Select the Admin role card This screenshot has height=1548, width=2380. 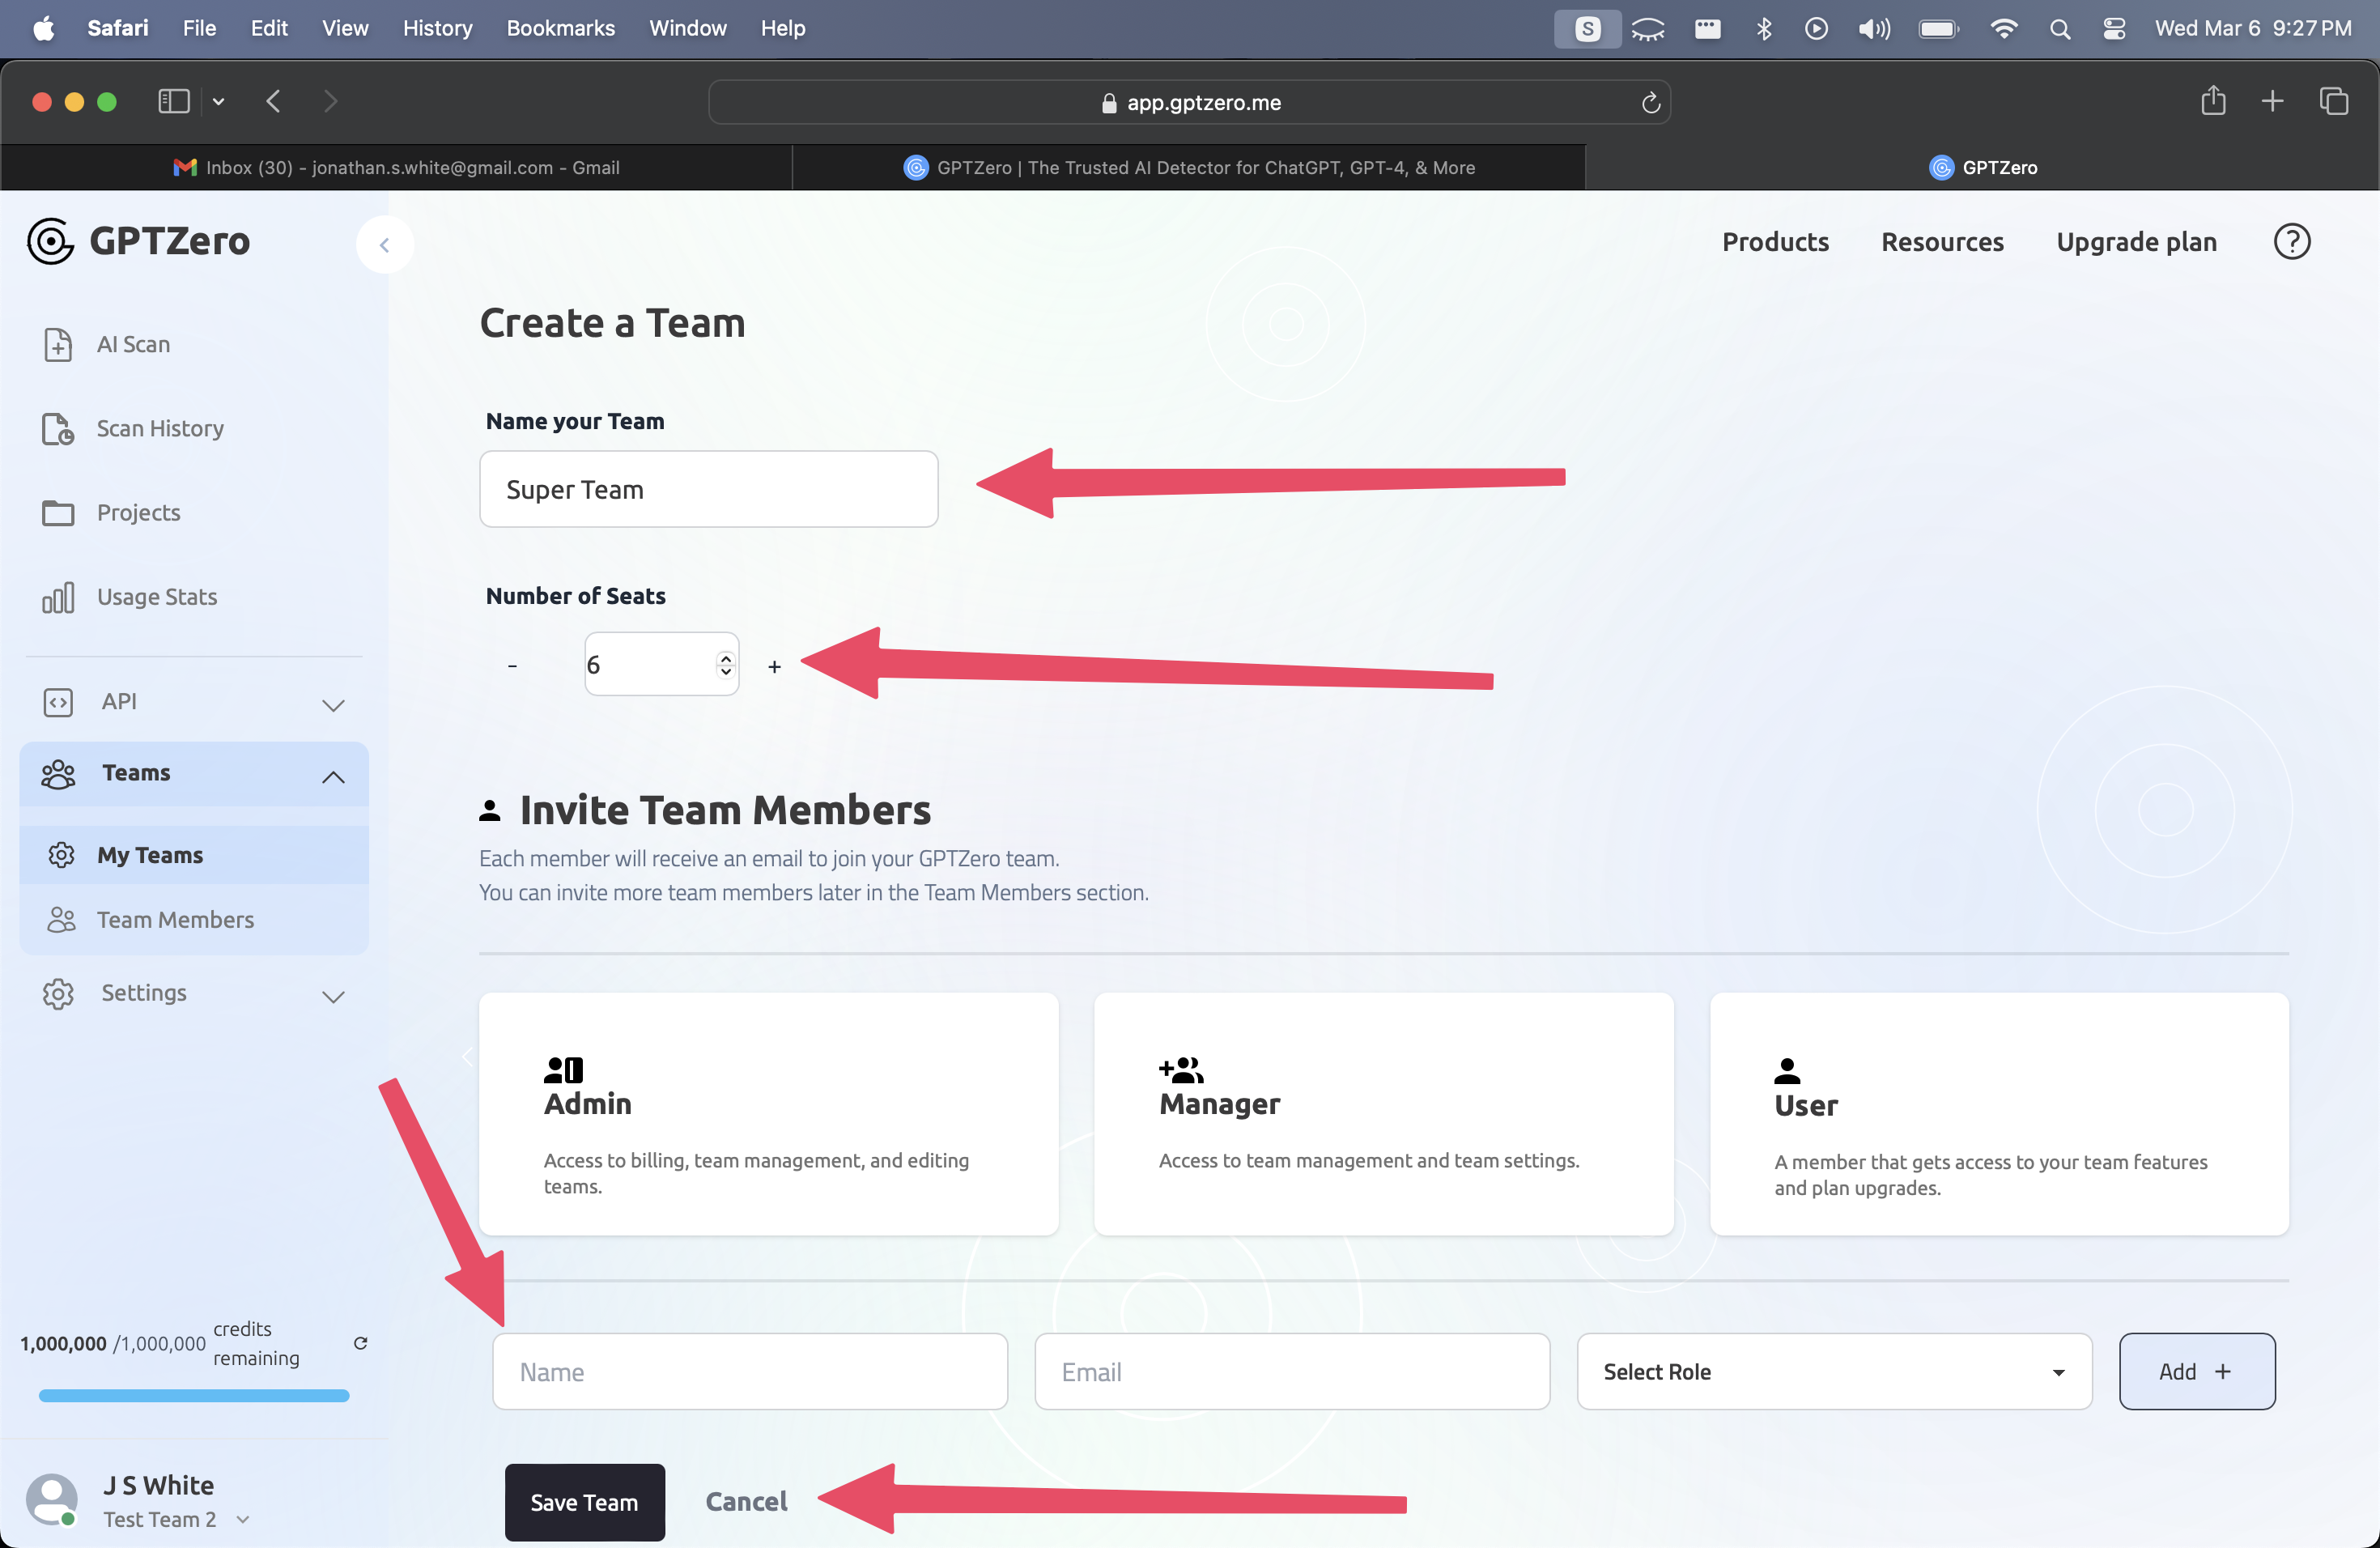pyautogui.click(x=768, y=1113)
